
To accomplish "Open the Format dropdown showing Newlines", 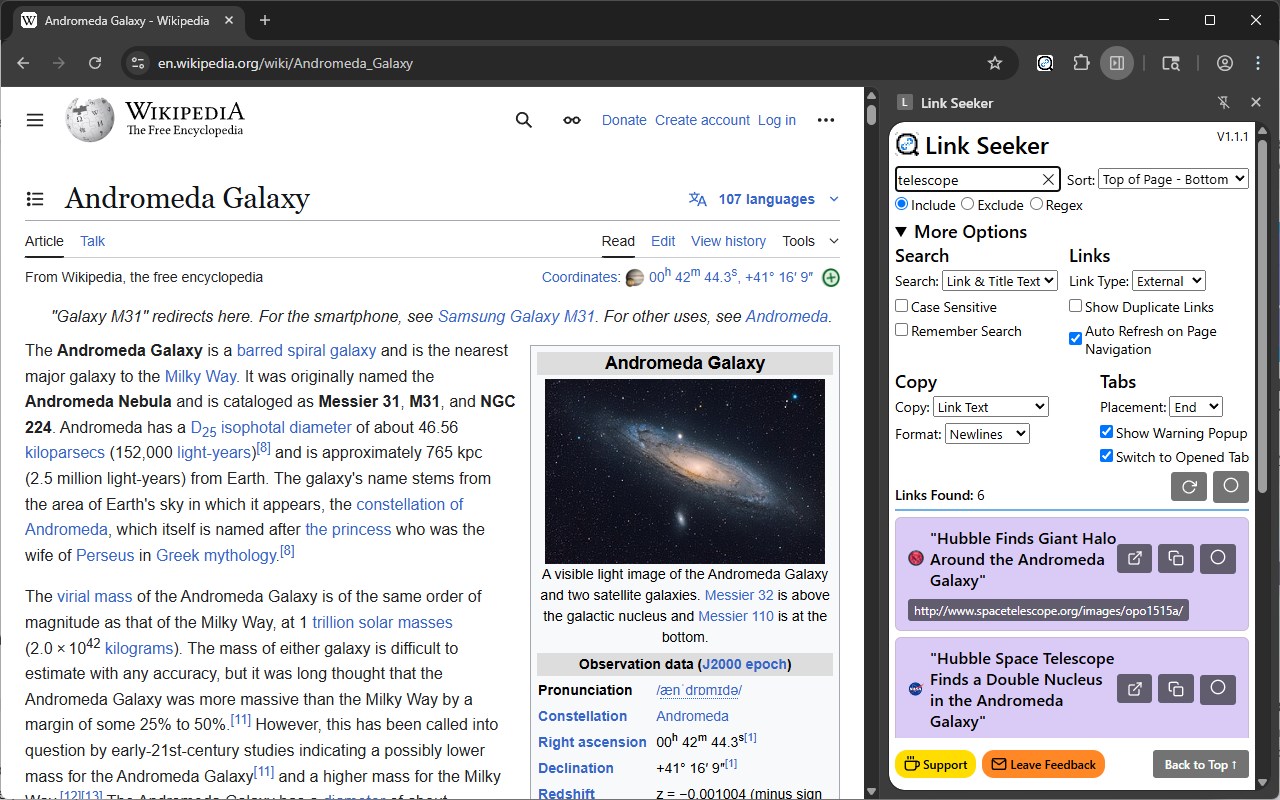I will point(987,434).
